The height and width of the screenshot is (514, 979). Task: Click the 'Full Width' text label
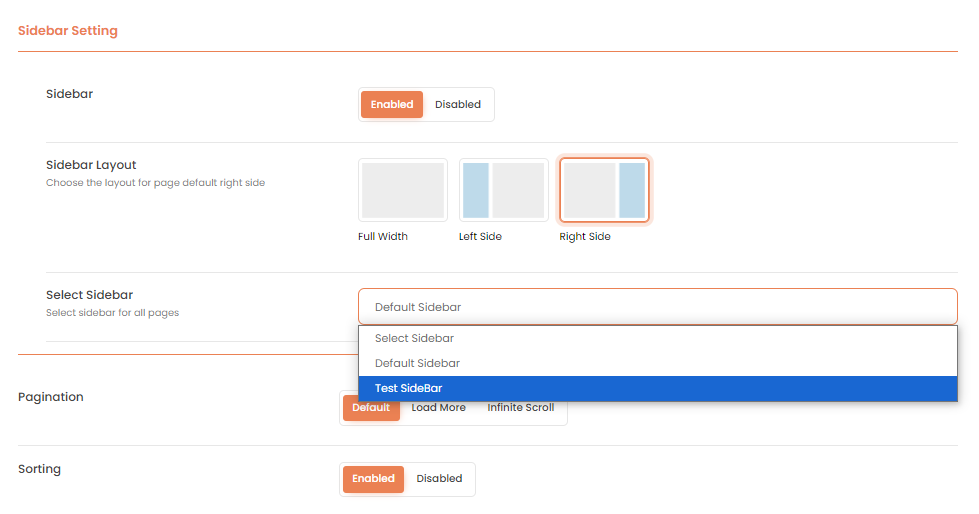pos(383,237)
